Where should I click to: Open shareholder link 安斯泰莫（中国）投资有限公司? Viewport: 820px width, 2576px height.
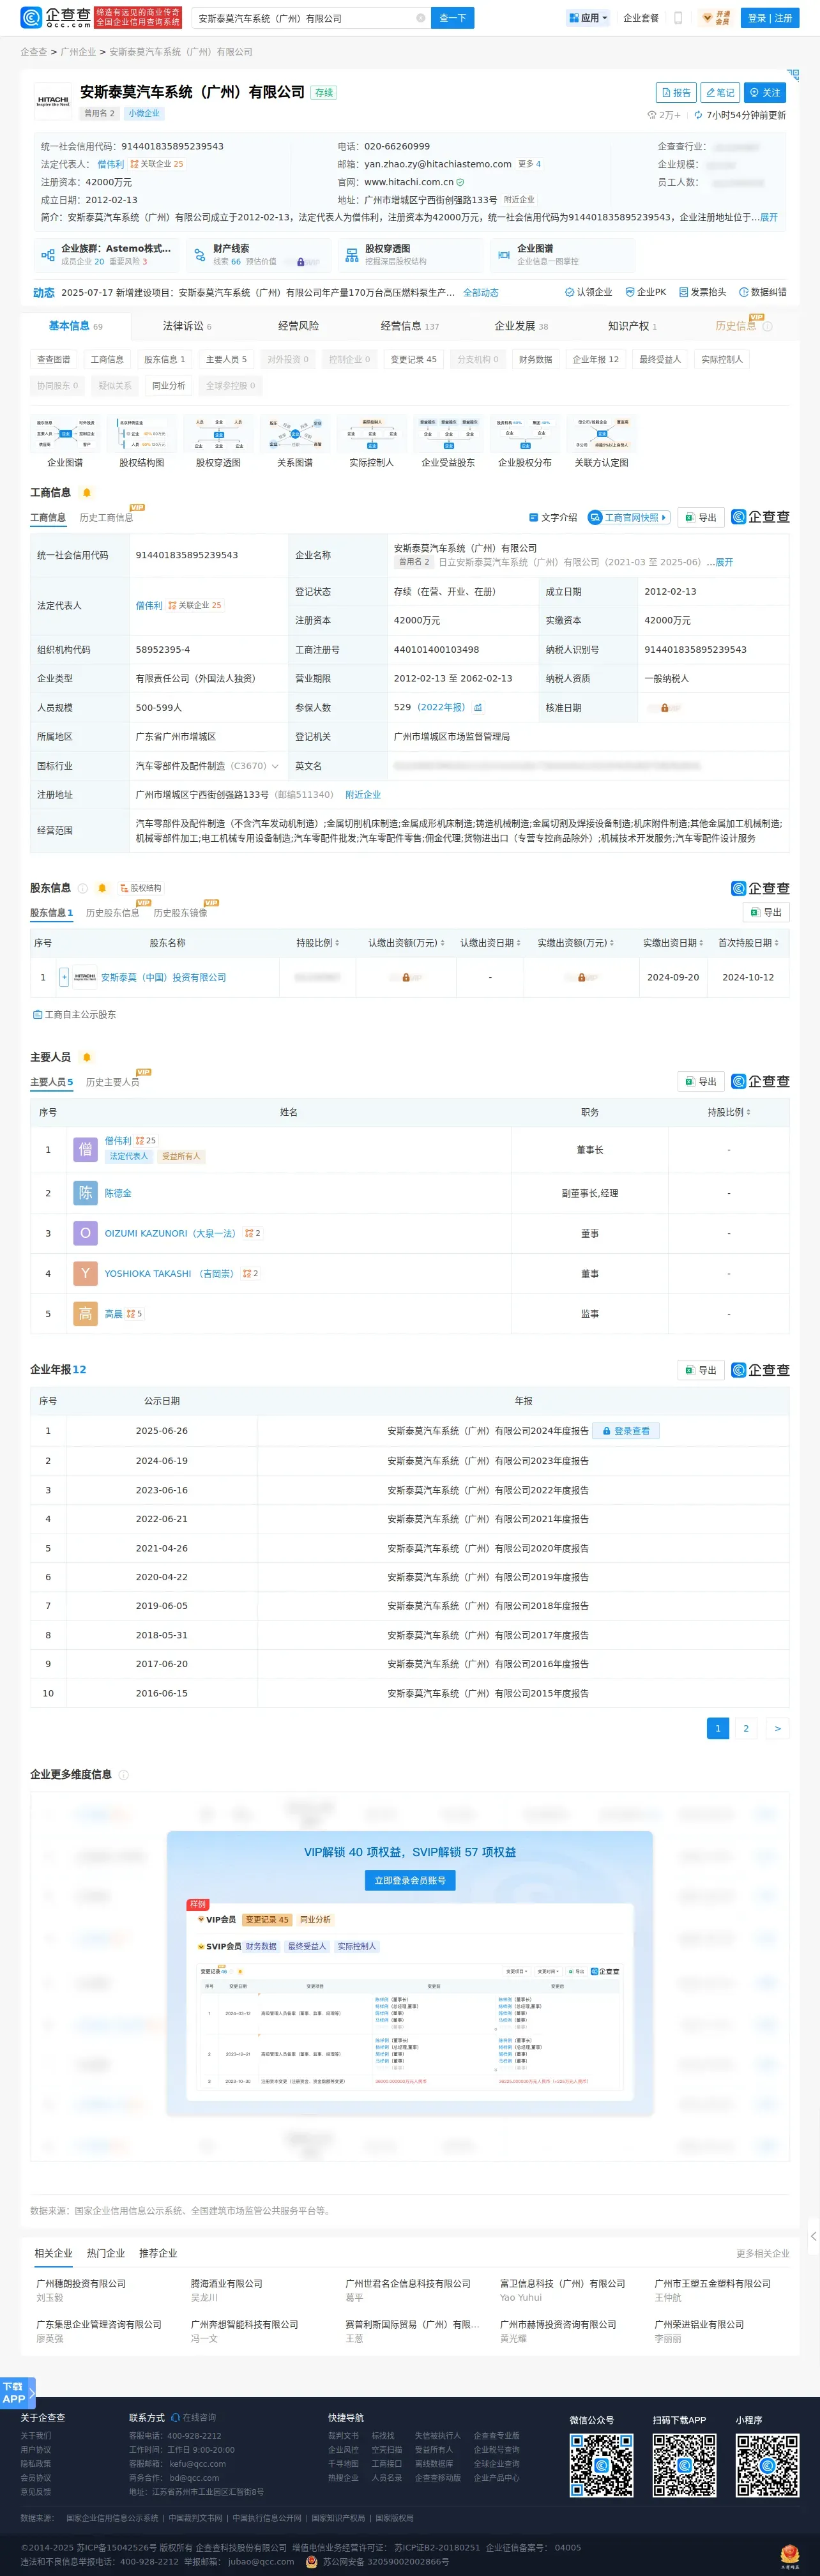click(163, 978)
